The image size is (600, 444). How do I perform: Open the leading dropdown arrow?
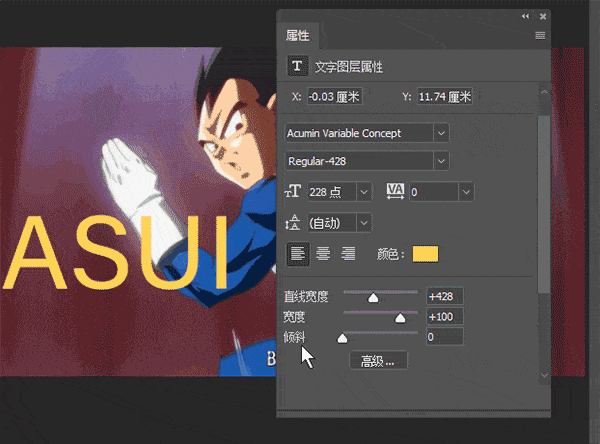click(x=364, y=223)
